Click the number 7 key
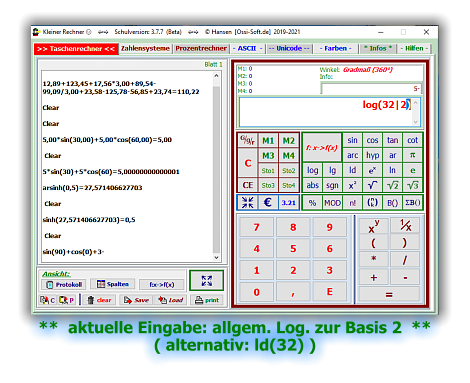 click(x=256, y=227)
